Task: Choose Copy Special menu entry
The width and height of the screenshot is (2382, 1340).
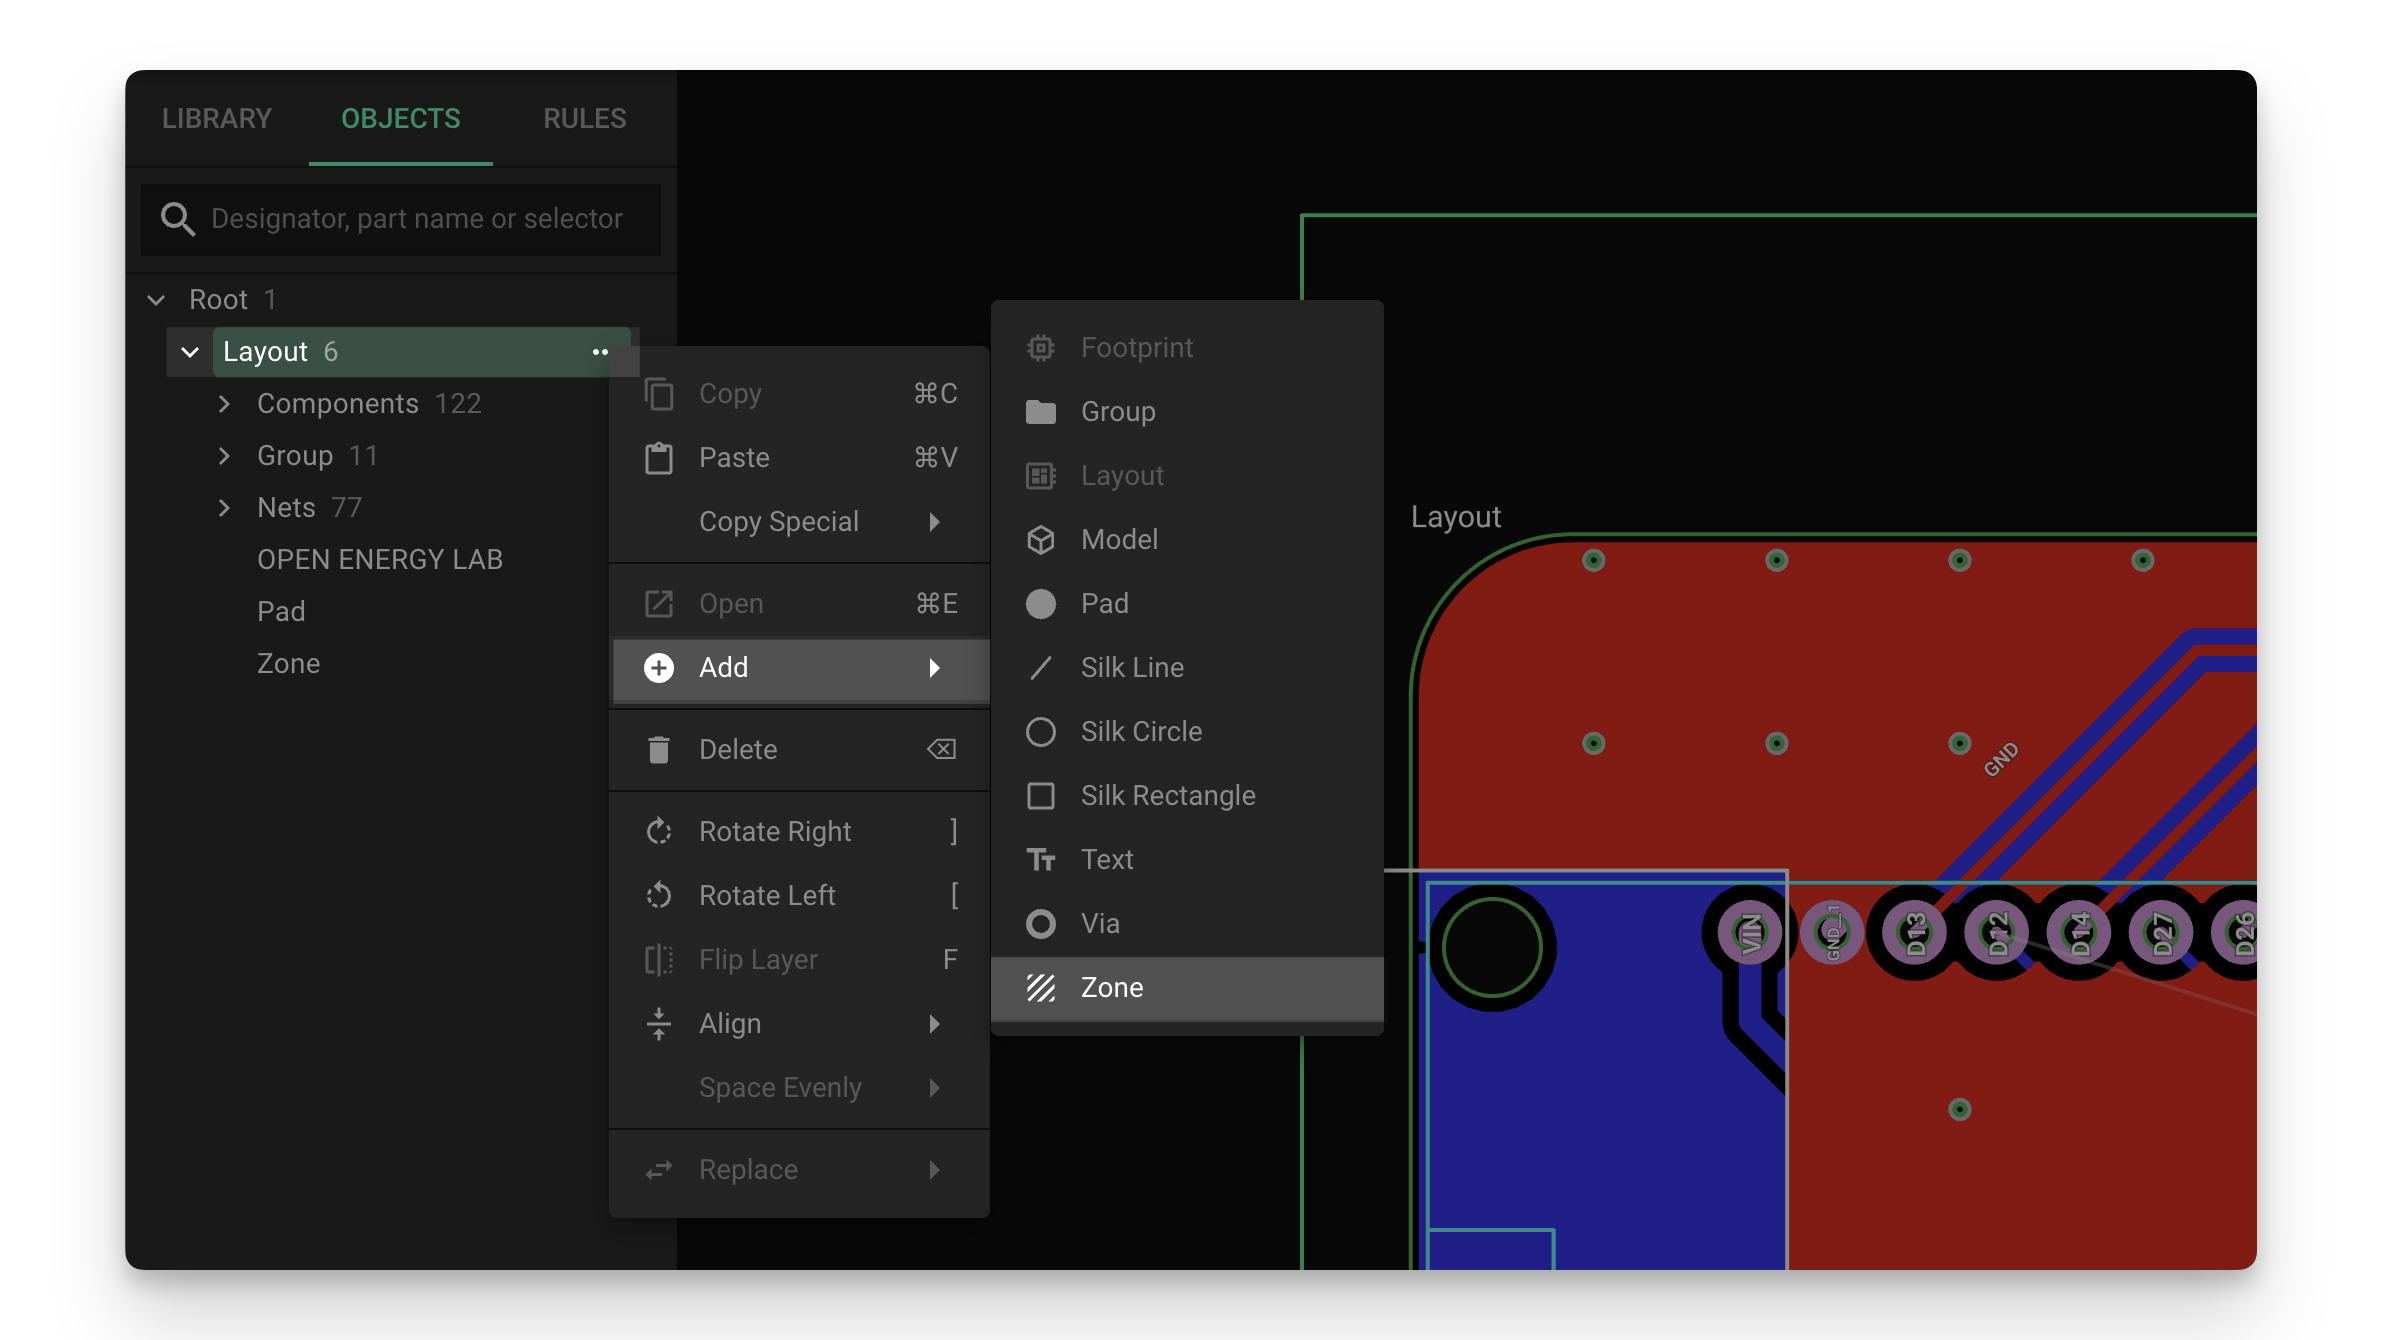Action: click(800, 522)
